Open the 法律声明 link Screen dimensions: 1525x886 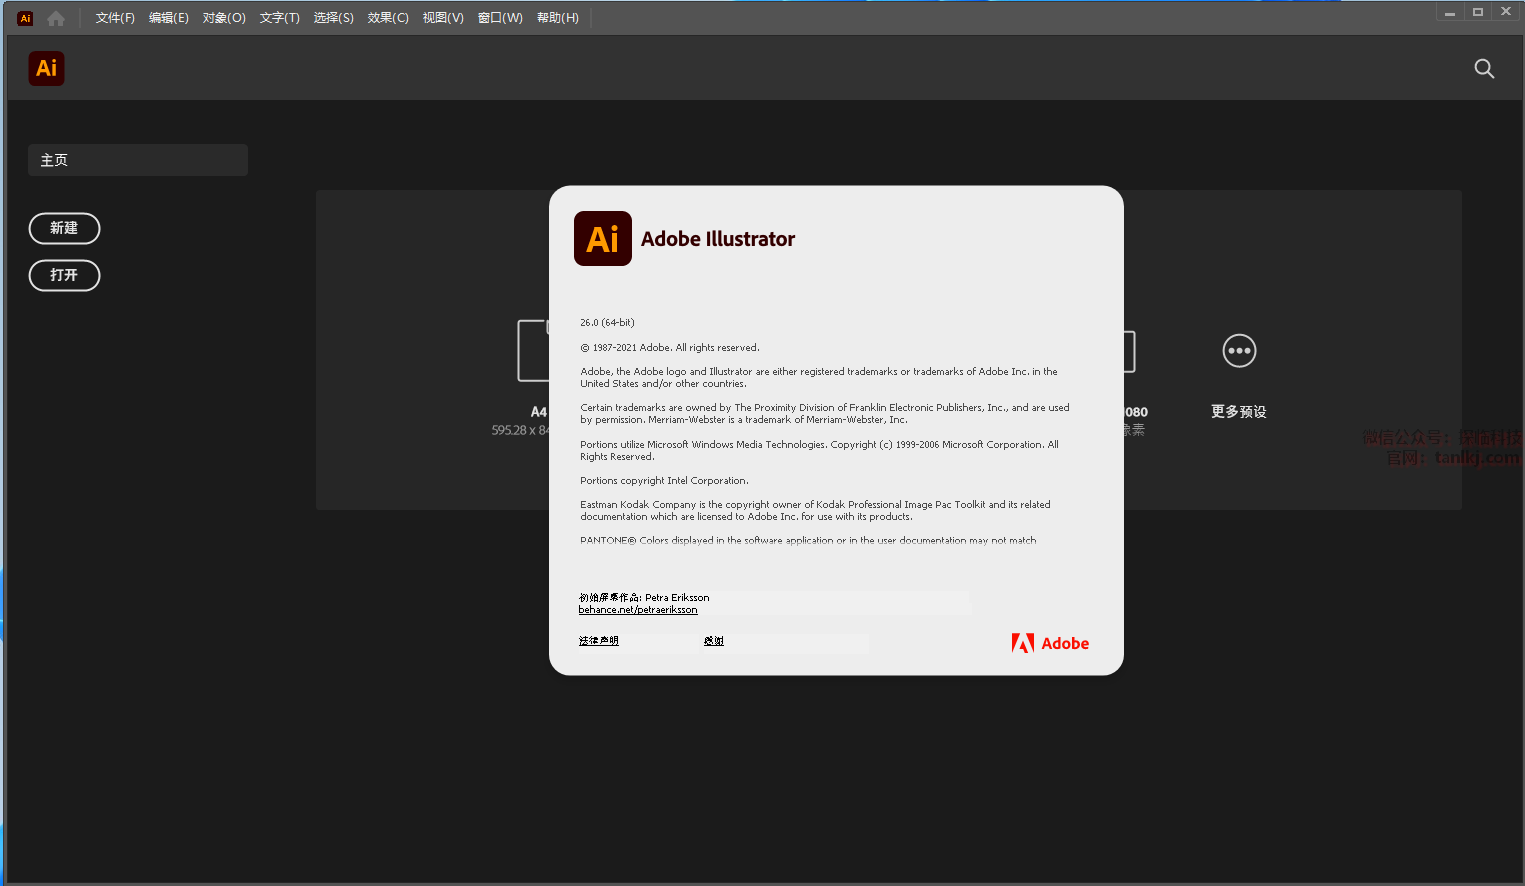(x=599, y=641)
